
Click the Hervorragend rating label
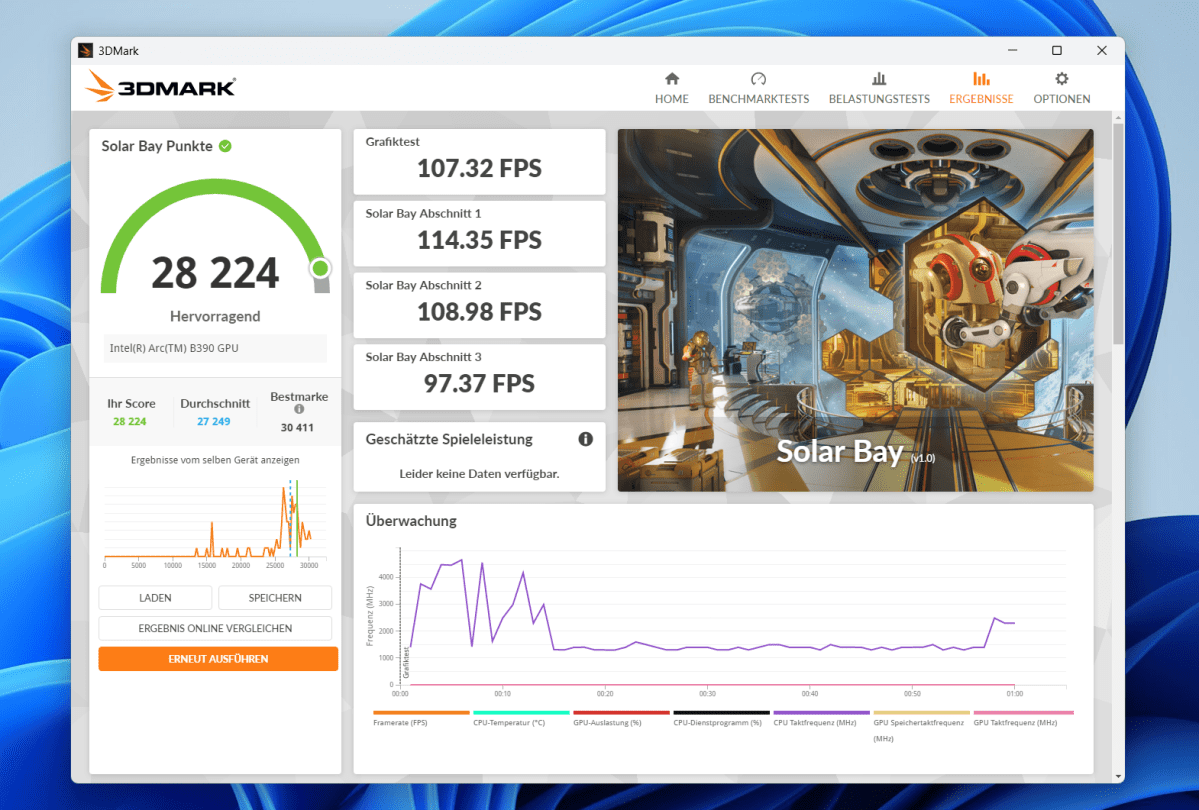pos(215,317)
